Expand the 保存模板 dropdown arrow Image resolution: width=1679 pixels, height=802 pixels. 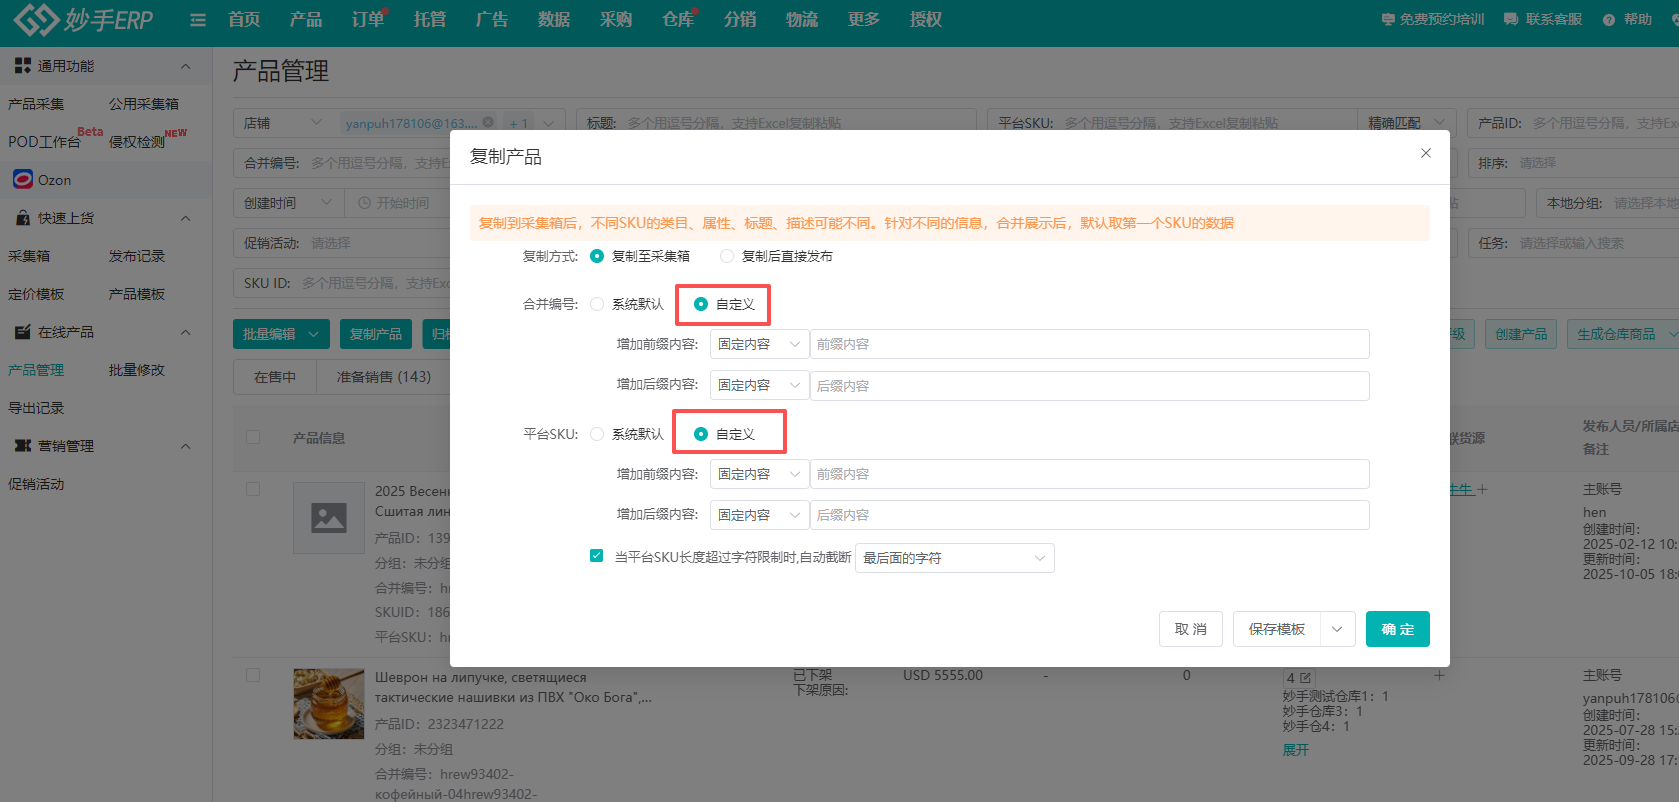click(1337, 629)
